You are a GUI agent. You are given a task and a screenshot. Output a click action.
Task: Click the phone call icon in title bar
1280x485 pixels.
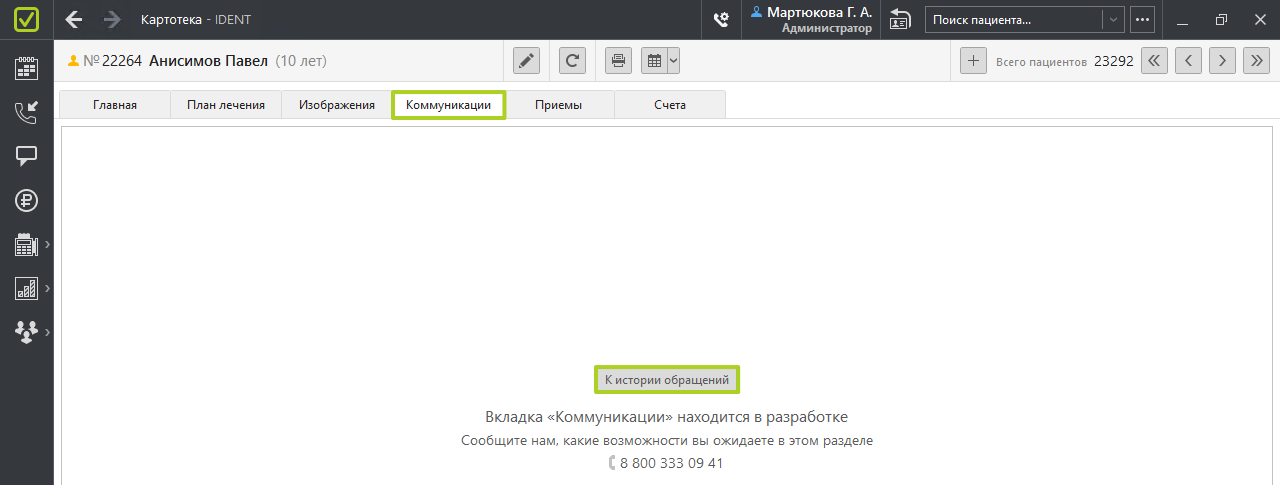tap(720, 20)
